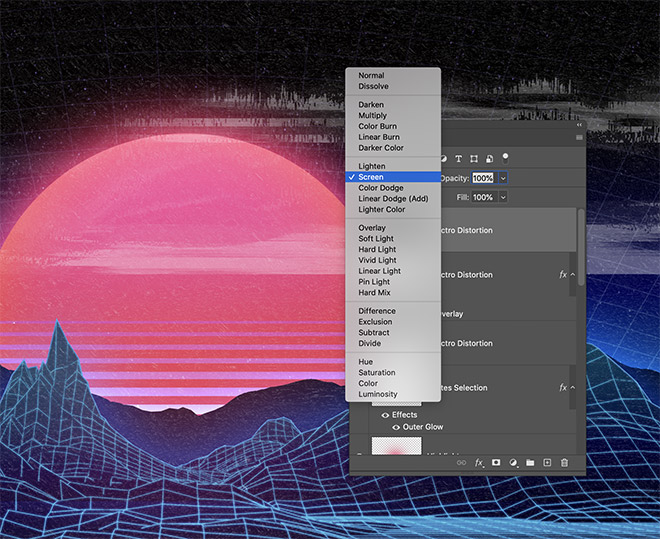Collapse the panel with double arrows
The height and width of the screenshot is (539, 660).
click(578, 125)
